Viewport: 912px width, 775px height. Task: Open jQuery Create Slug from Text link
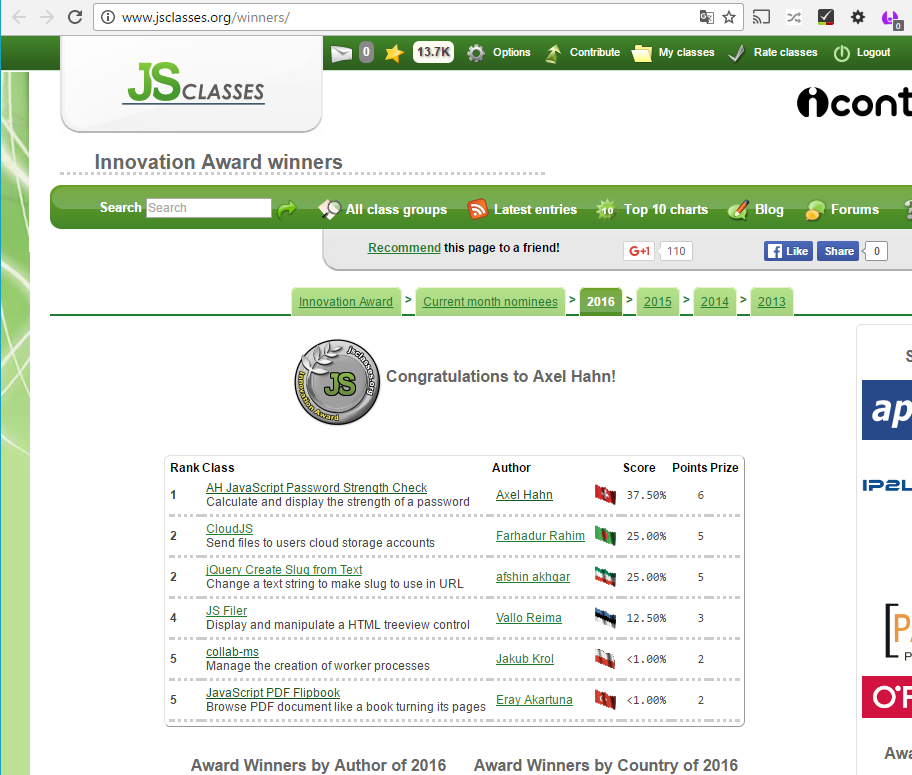(x=284, y=570)
